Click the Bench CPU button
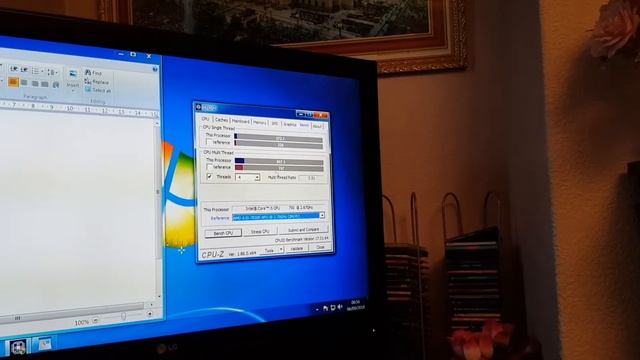 223,233
